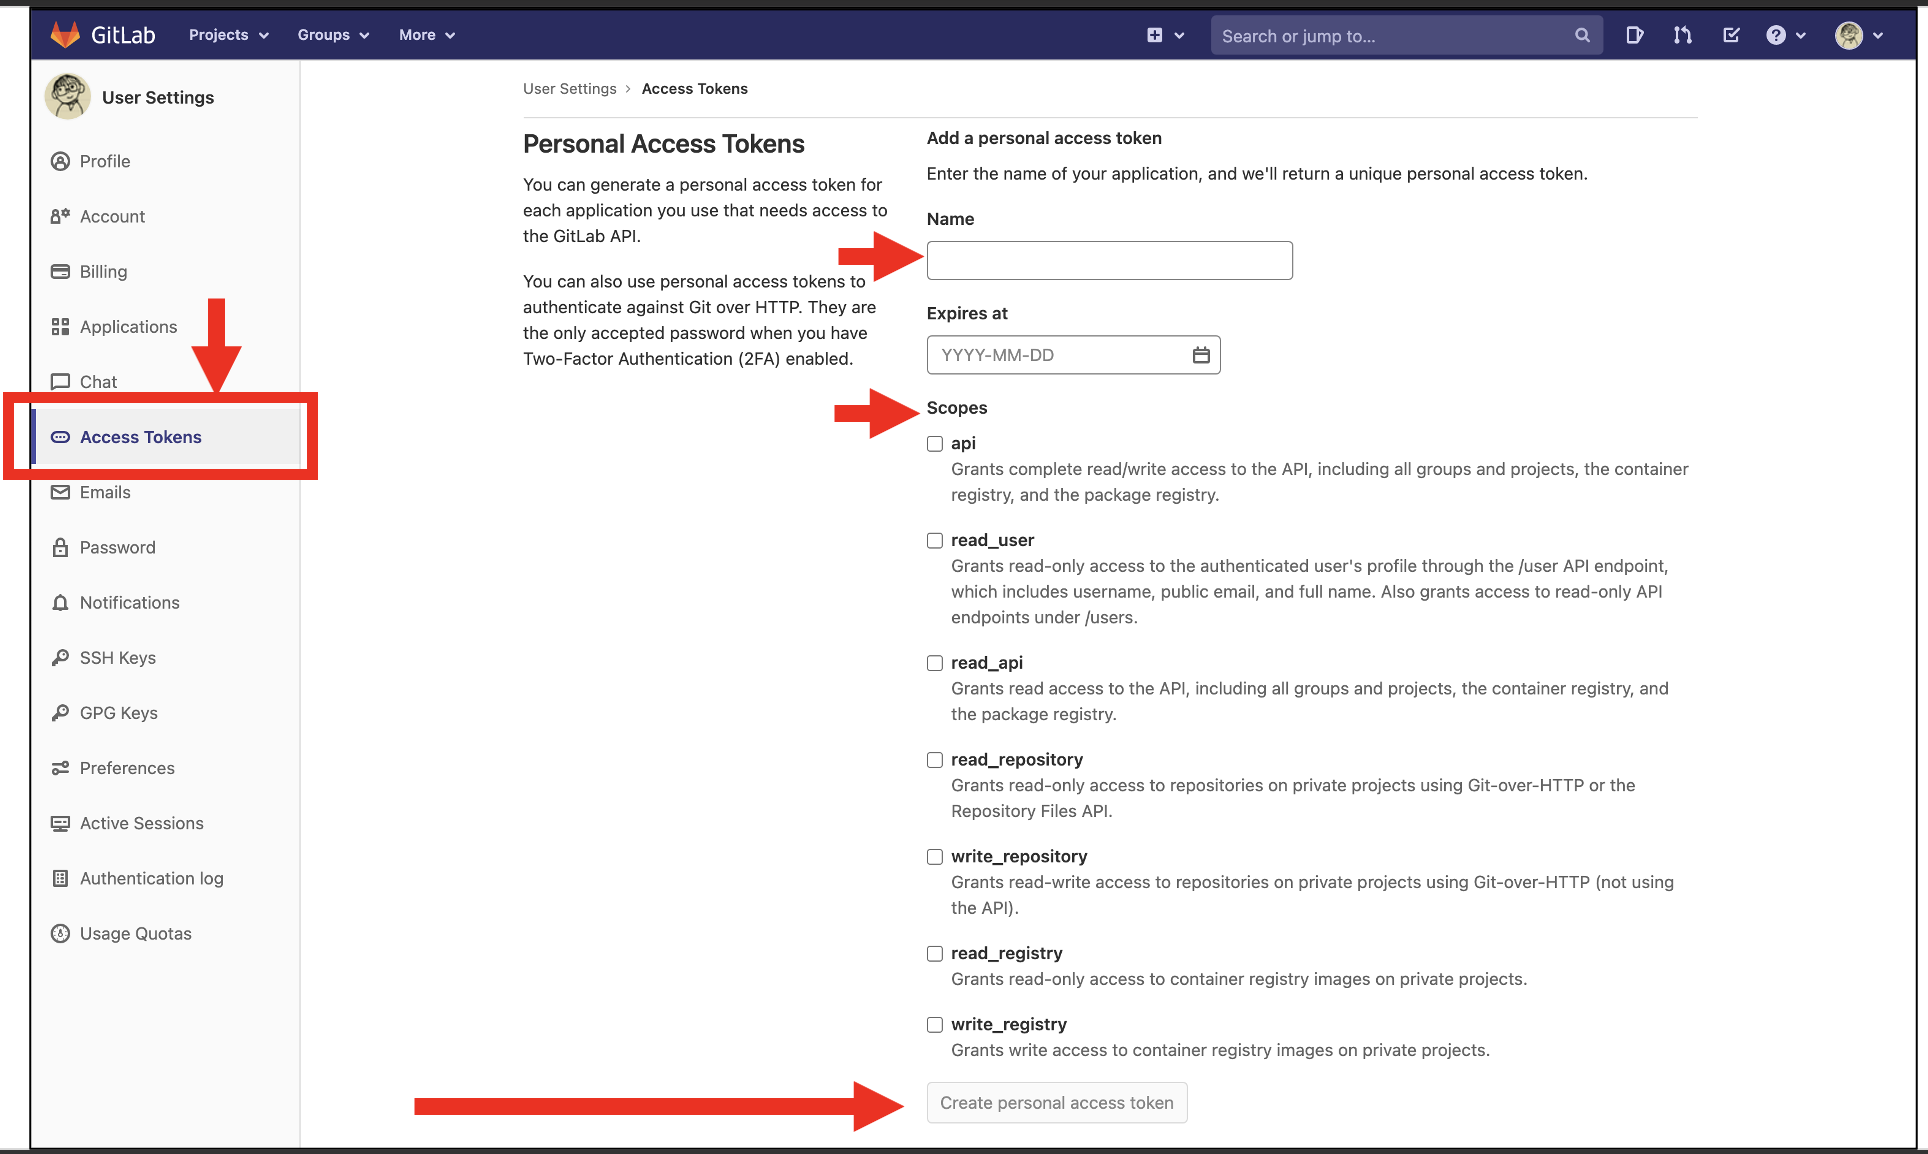
Task: Open the Merge requests icon
Action: point(1683,35)
